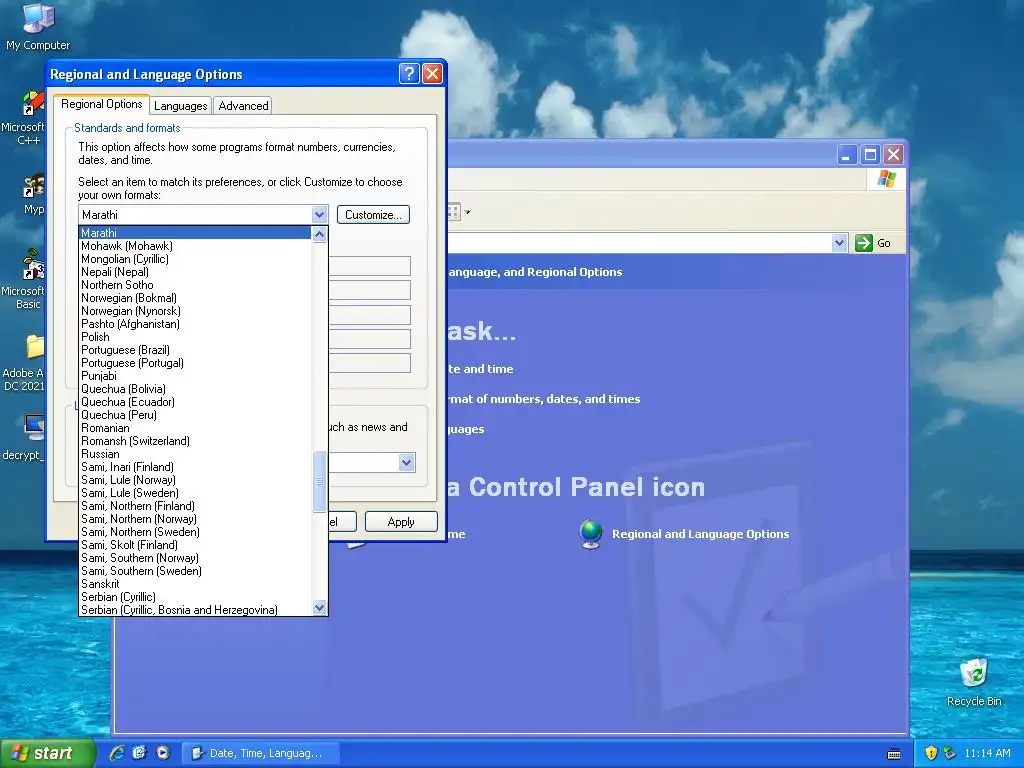This screenshot has width=1024, height=768.
Task: Select Sami, Southern (Norway) option
Action: coord(195,558)
